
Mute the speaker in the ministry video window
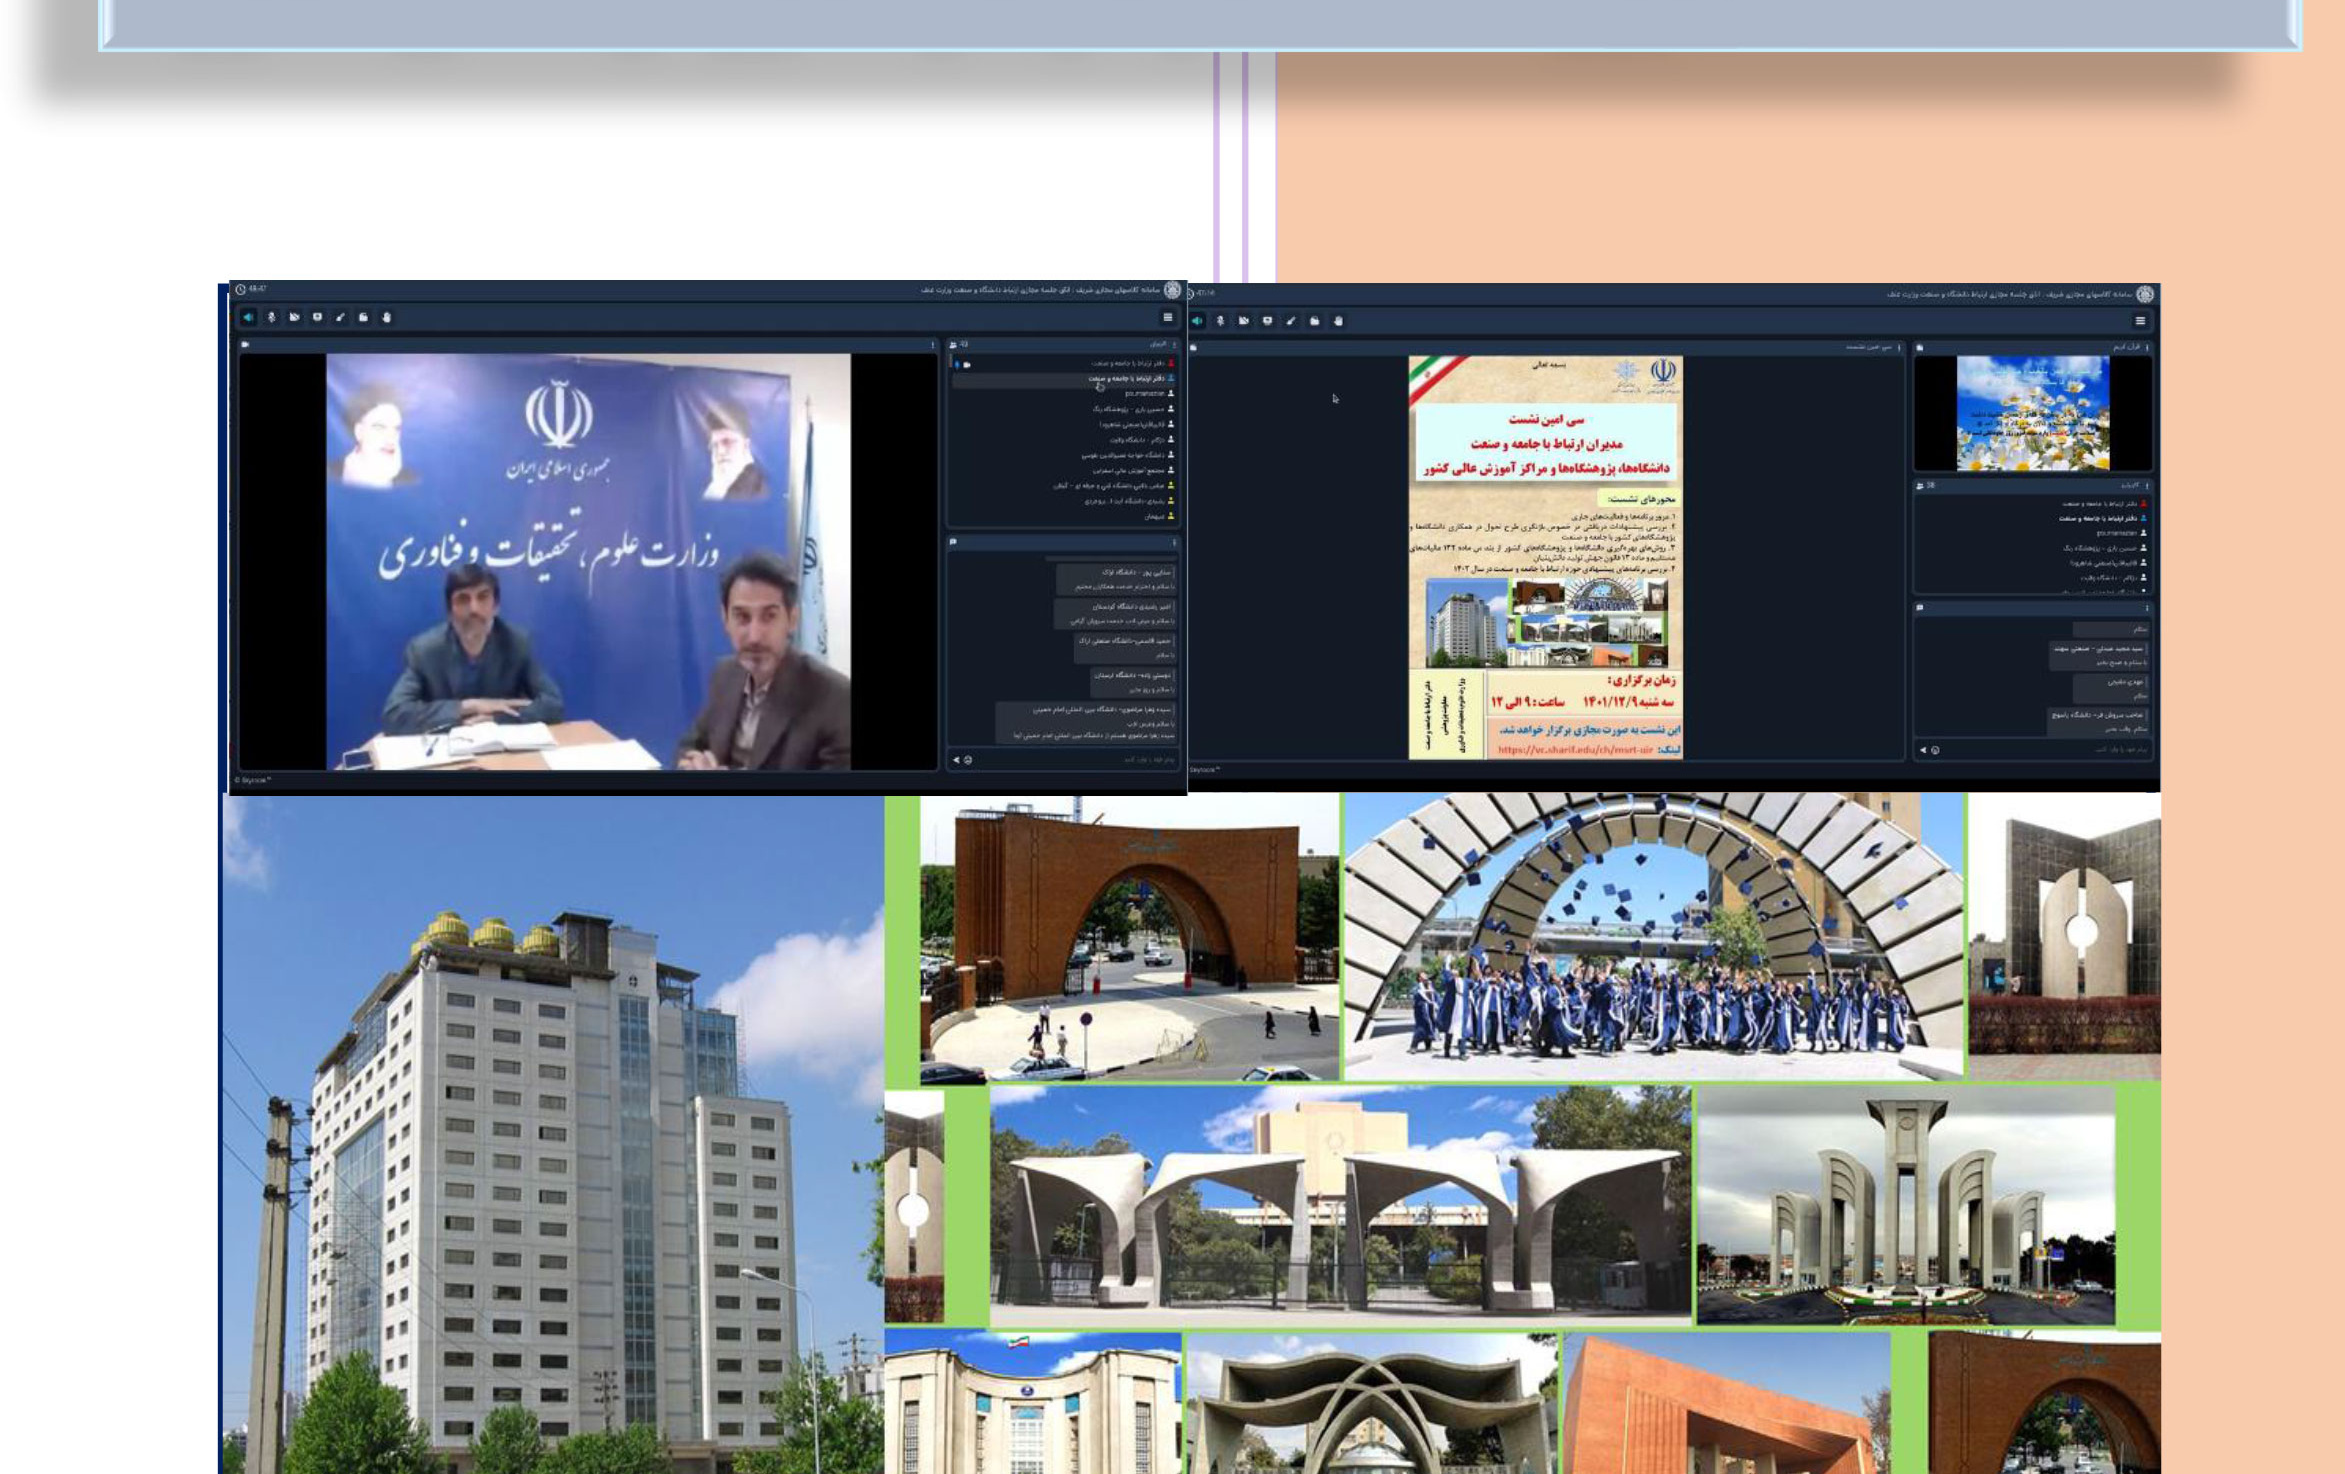pyautogui.click(x=248, y=317)
